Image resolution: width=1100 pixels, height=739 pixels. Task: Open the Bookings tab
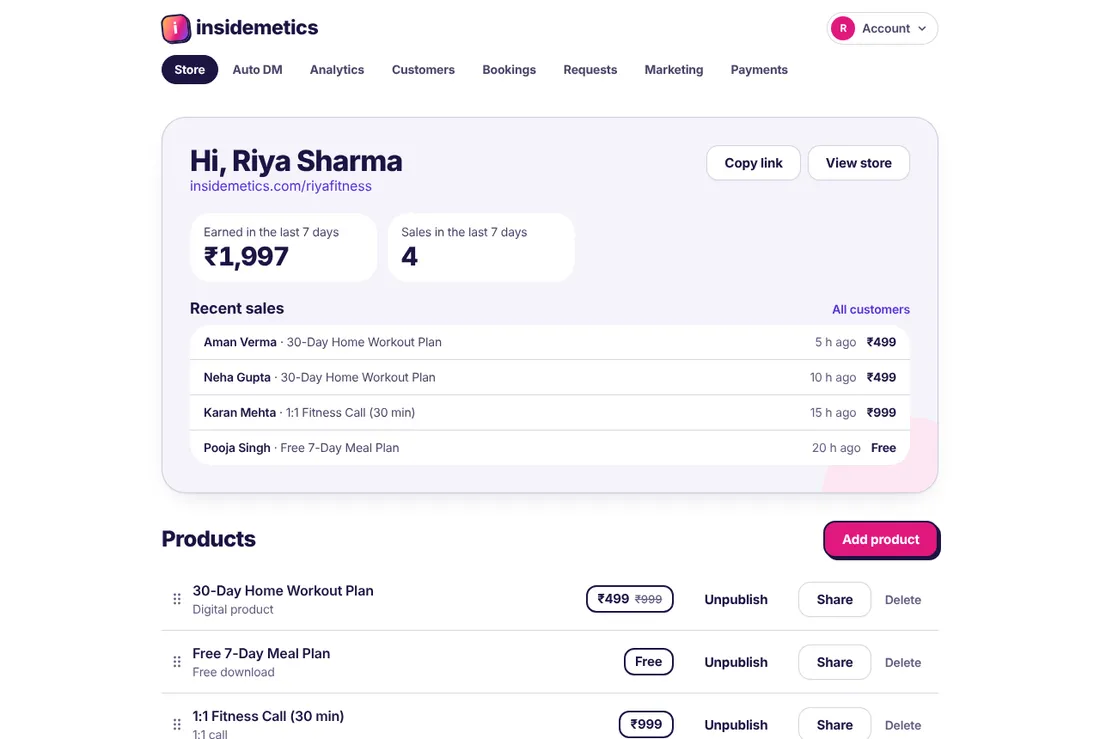coord(509,69)
